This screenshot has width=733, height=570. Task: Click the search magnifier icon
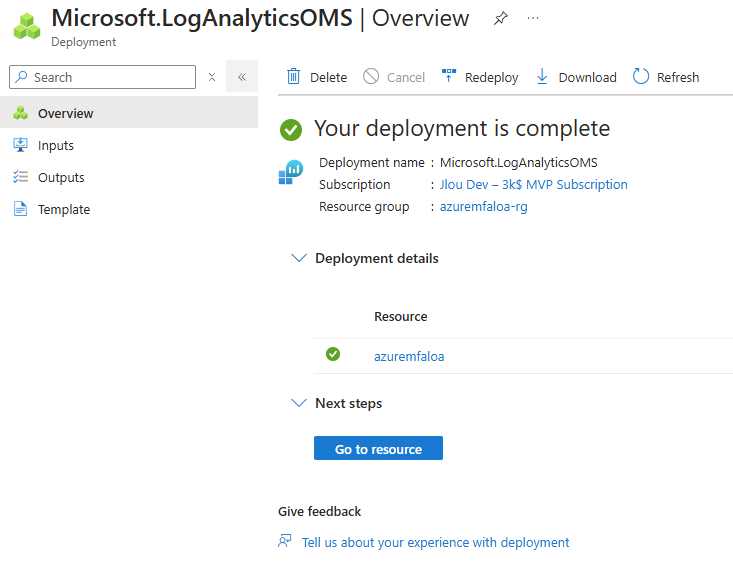point(21,77)
